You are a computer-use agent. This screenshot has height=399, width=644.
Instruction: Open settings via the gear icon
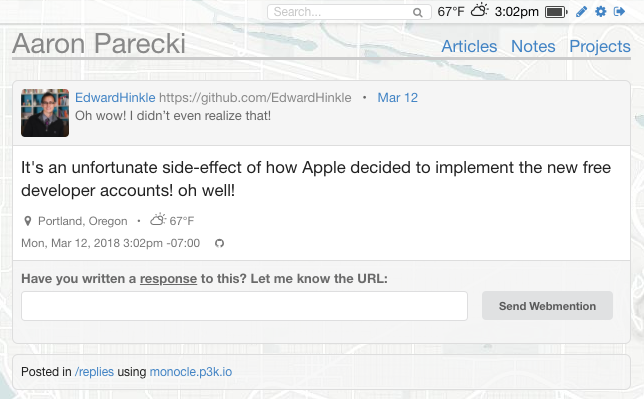pos(600,12)
